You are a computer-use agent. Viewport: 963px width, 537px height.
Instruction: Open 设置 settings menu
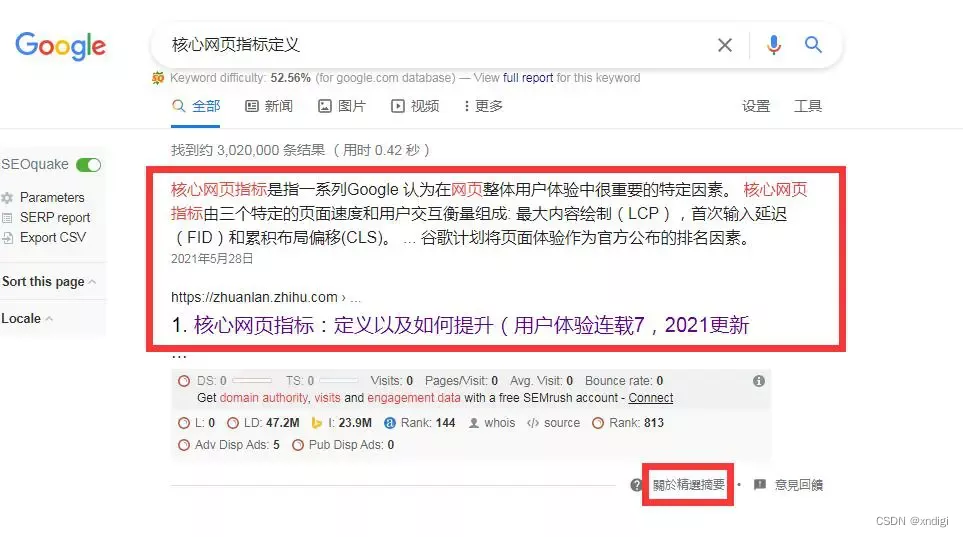756,106
